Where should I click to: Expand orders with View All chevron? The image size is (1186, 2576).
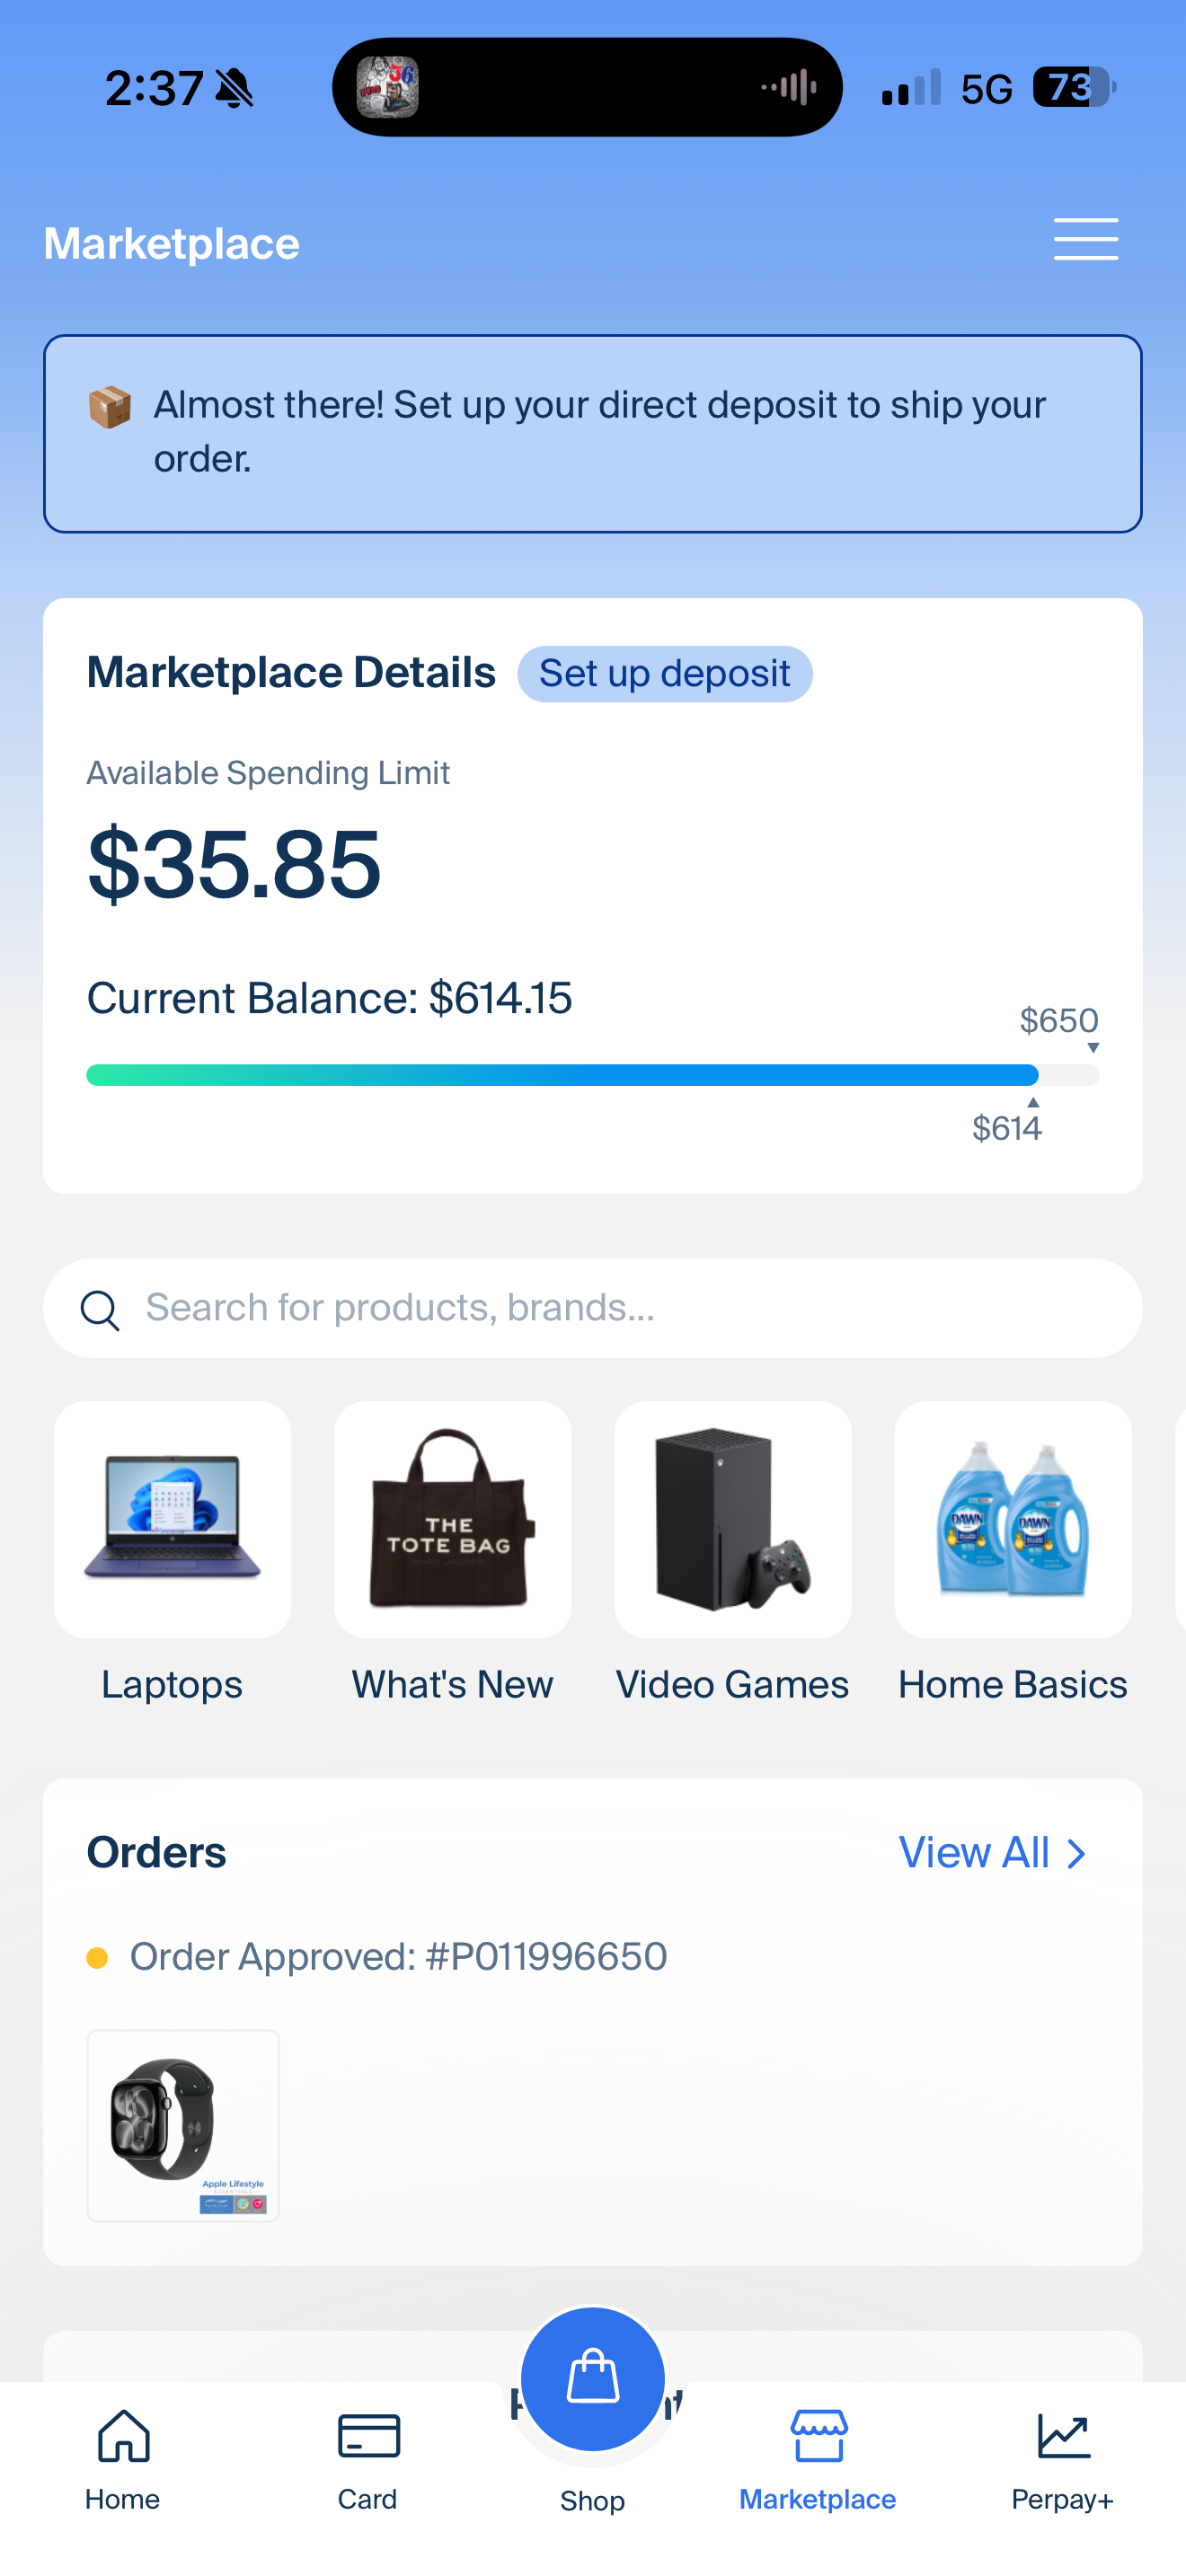1076,1853
